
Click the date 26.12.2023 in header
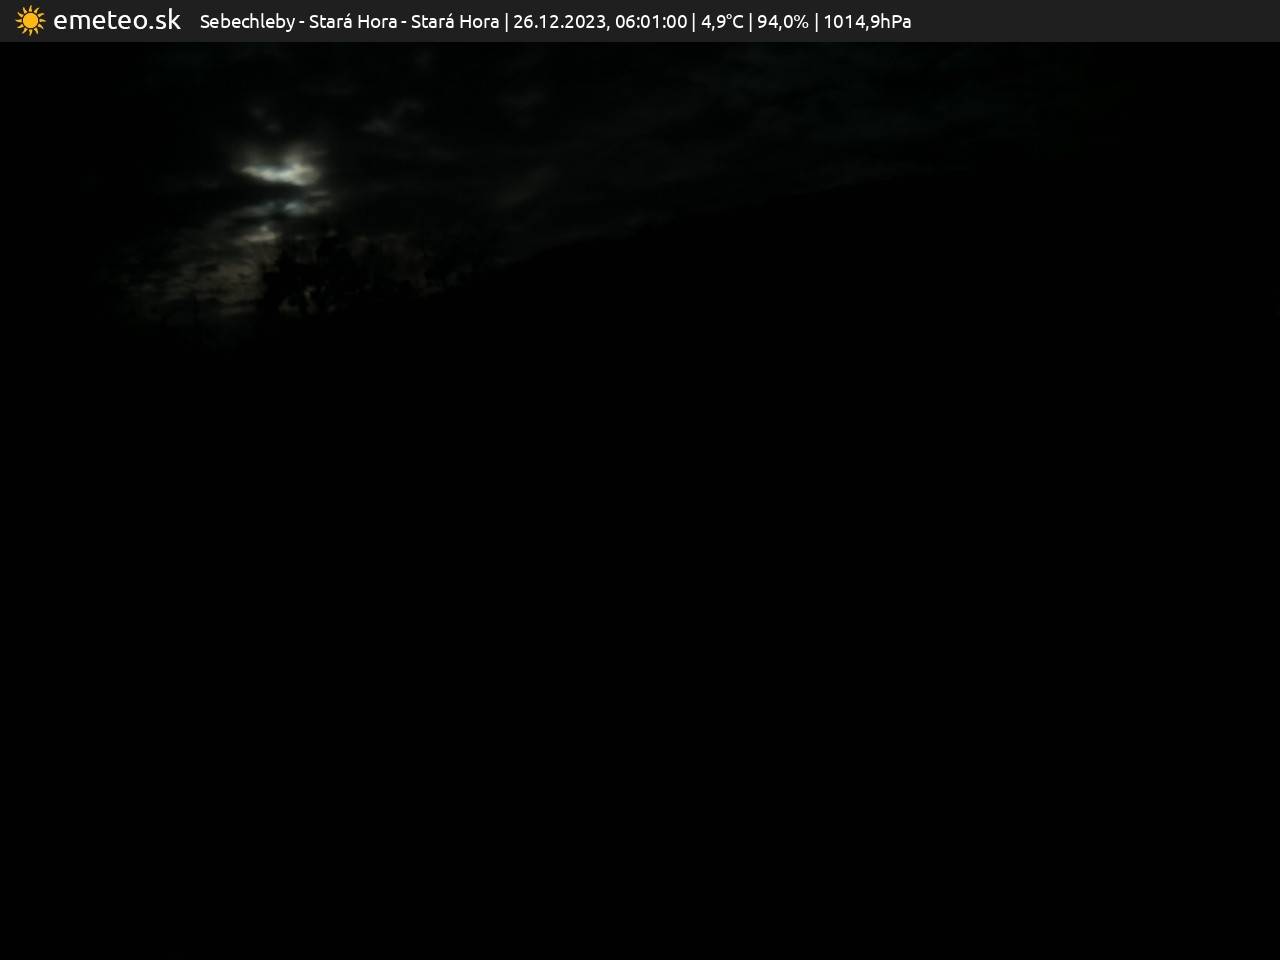click(x=559, y=21)
